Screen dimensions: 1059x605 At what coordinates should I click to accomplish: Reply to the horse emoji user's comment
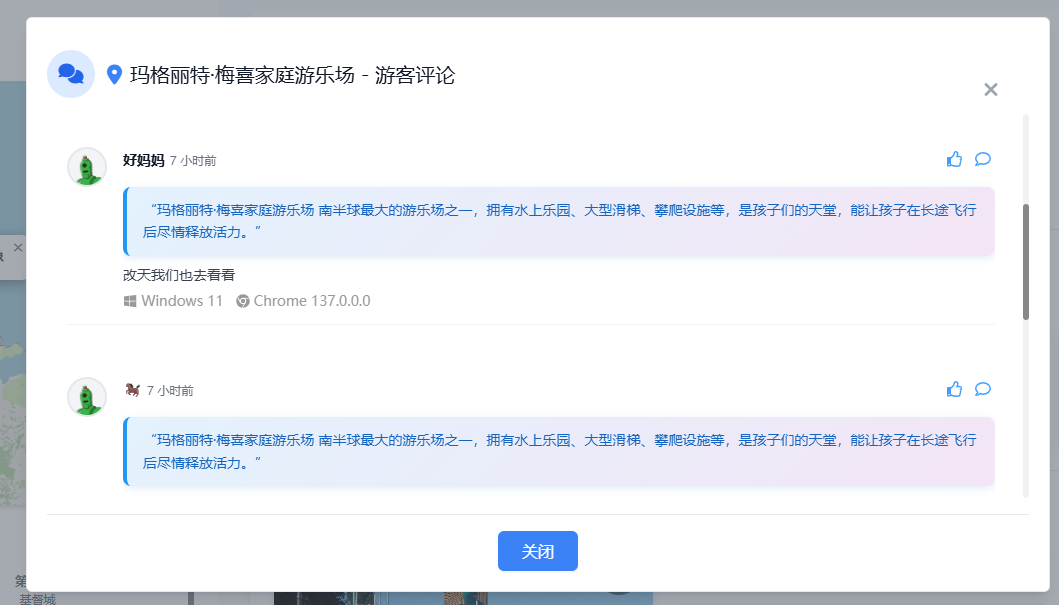click(x=982, y=389)
